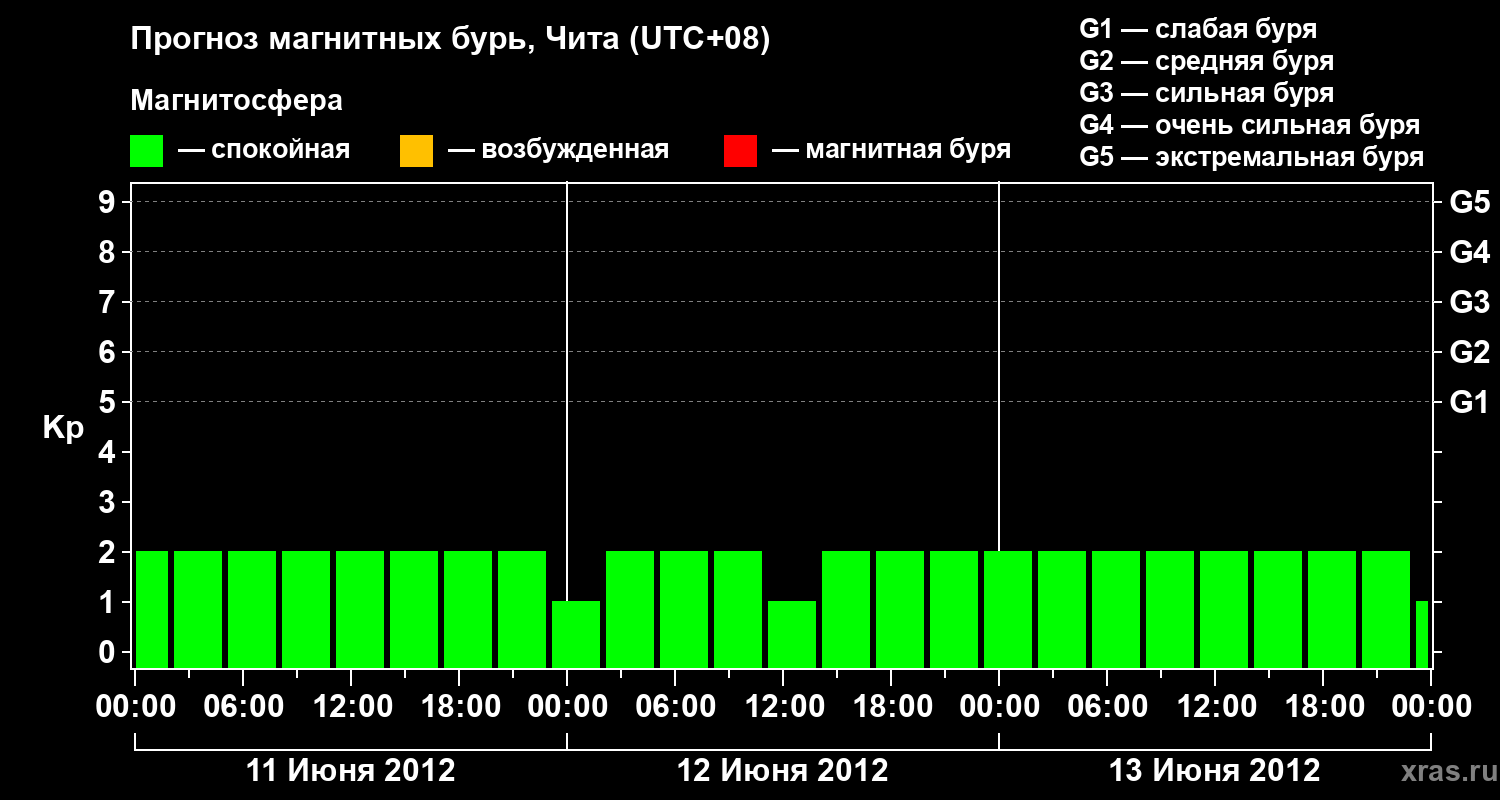Click the Kp axis value '0'

coord(109,653)
